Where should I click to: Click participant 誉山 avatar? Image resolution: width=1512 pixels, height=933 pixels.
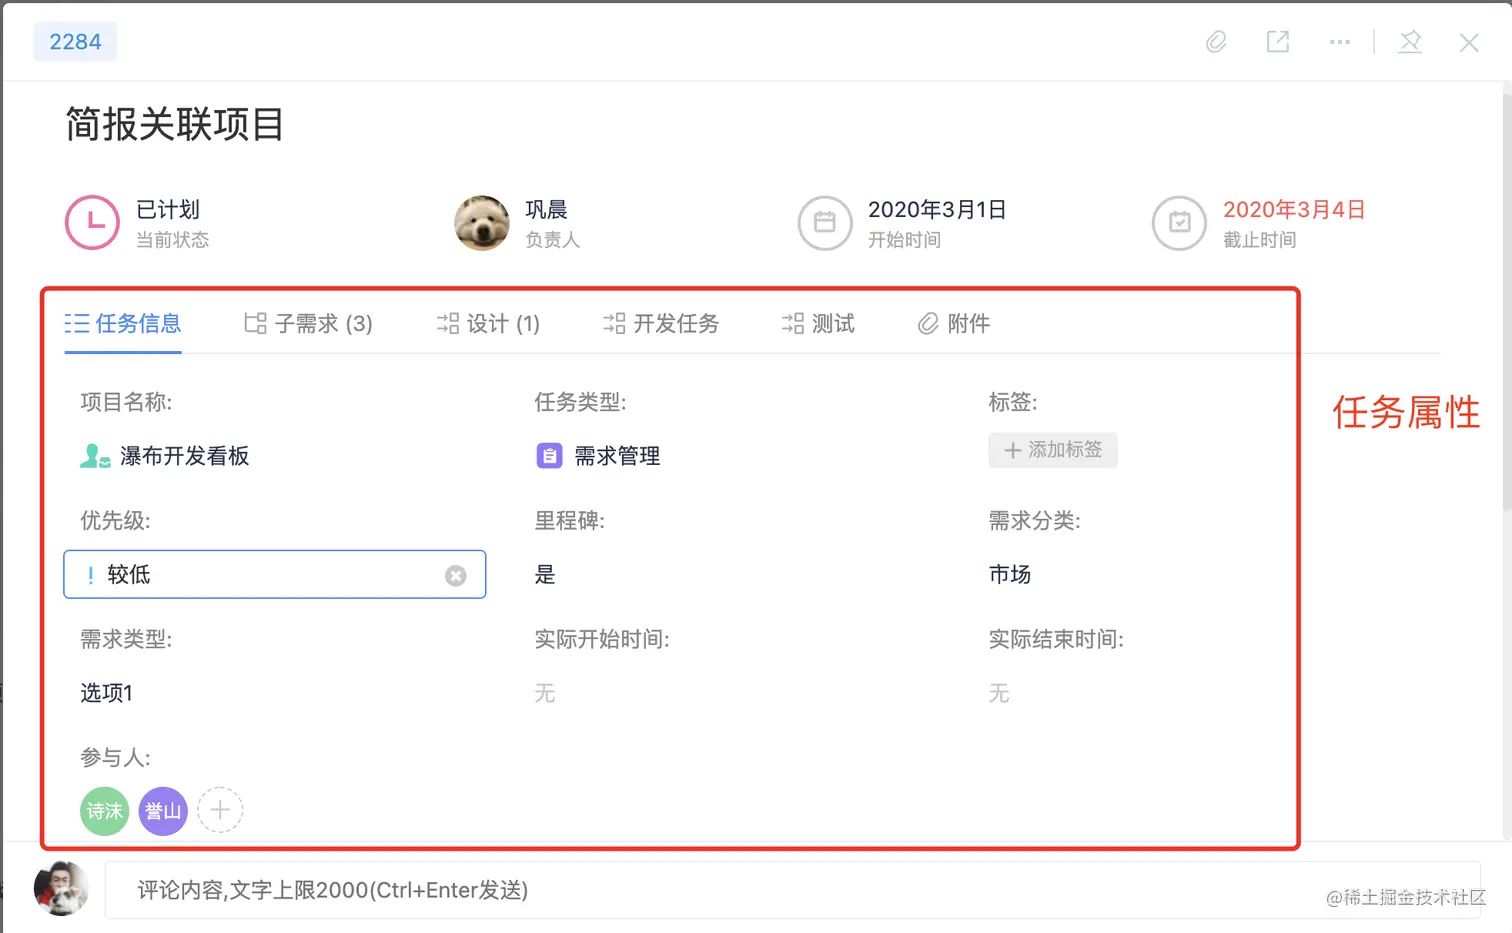(x=163, y=811)
